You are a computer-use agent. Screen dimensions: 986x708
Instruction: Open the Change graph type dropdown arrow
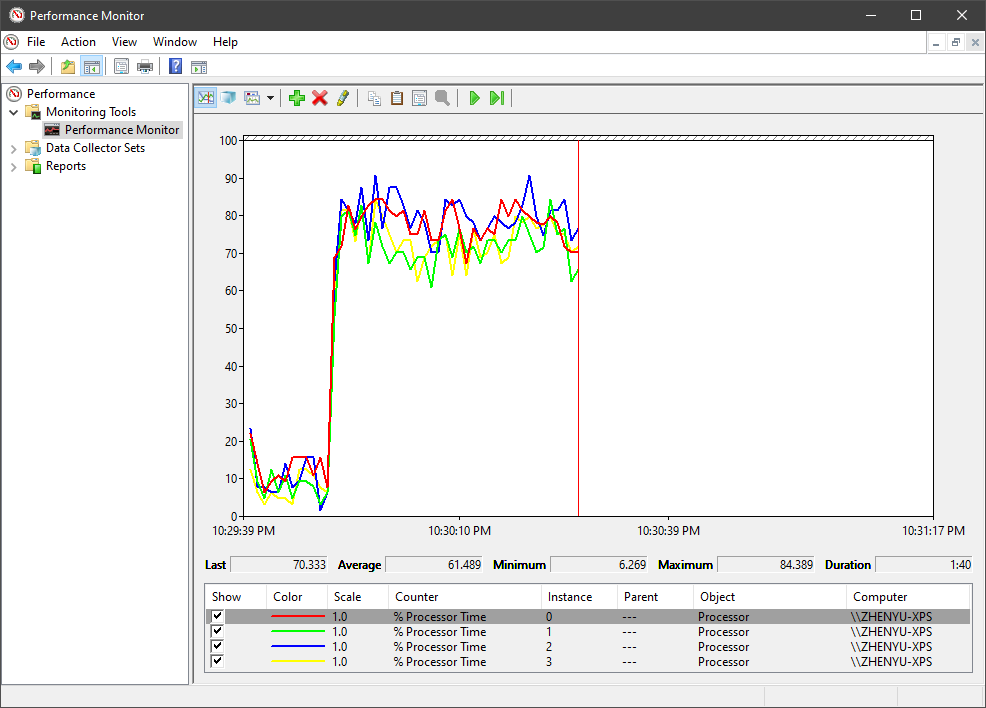270,98
